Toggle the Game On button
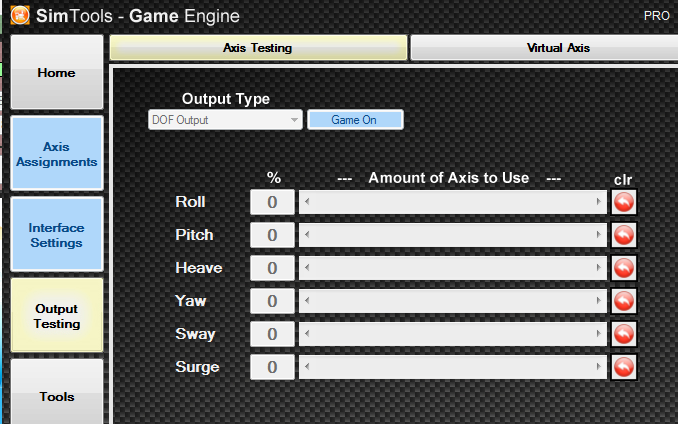This screenshot has width=678, height=424. (x=354, y=120)
